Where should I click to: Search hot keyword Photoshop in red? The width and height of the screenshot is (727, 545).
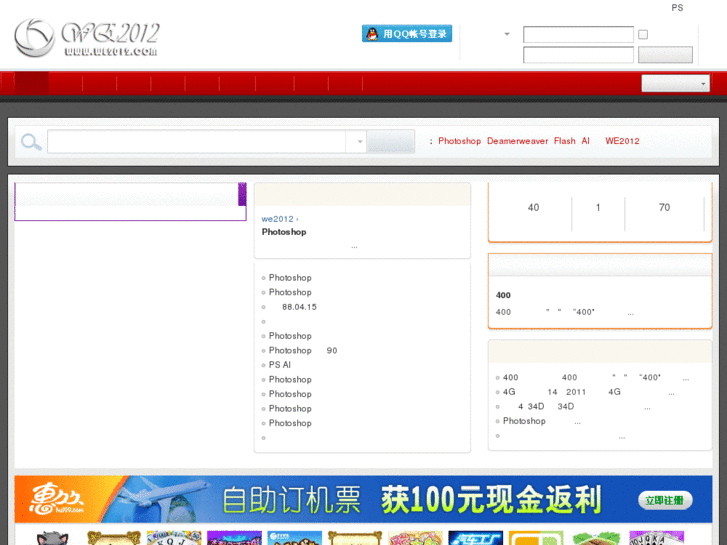[x=459, y=141]
